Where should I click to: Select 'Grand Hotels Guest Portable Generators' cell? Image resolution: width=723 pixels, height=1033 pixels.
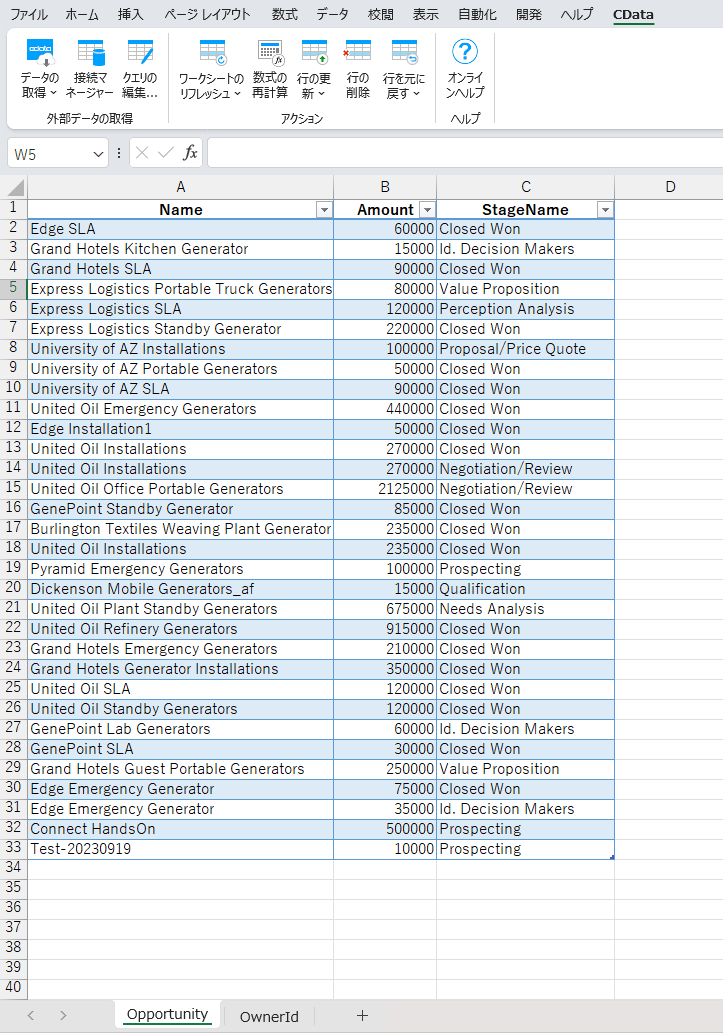pyautogui.click(x=181, y=769)
